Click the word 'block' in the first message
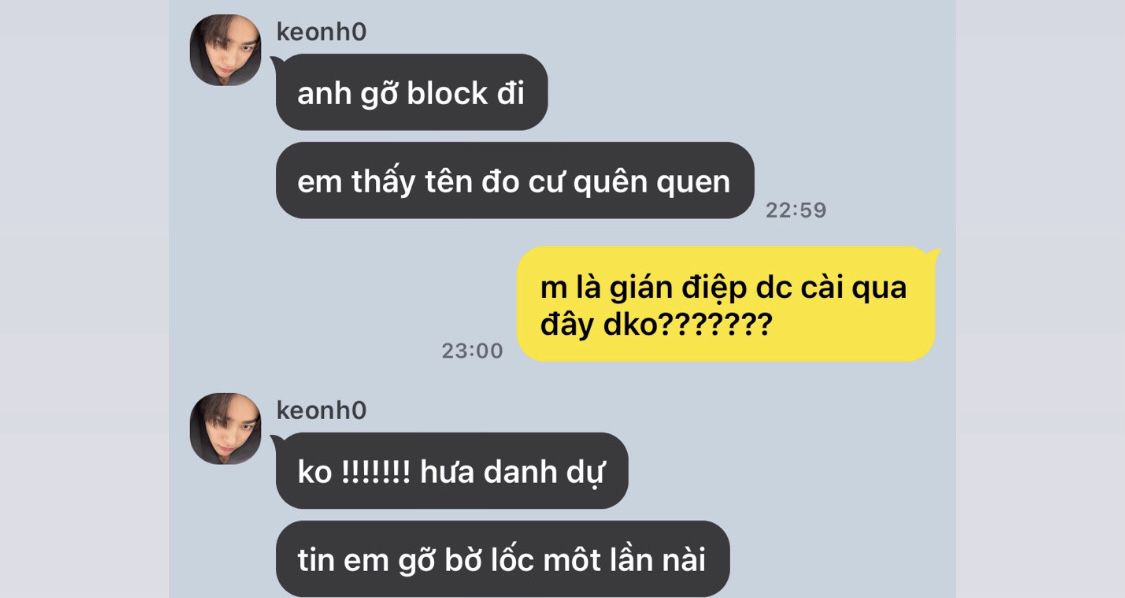The height and width of the screenshot is (598, 1125). tap(447, 93)
